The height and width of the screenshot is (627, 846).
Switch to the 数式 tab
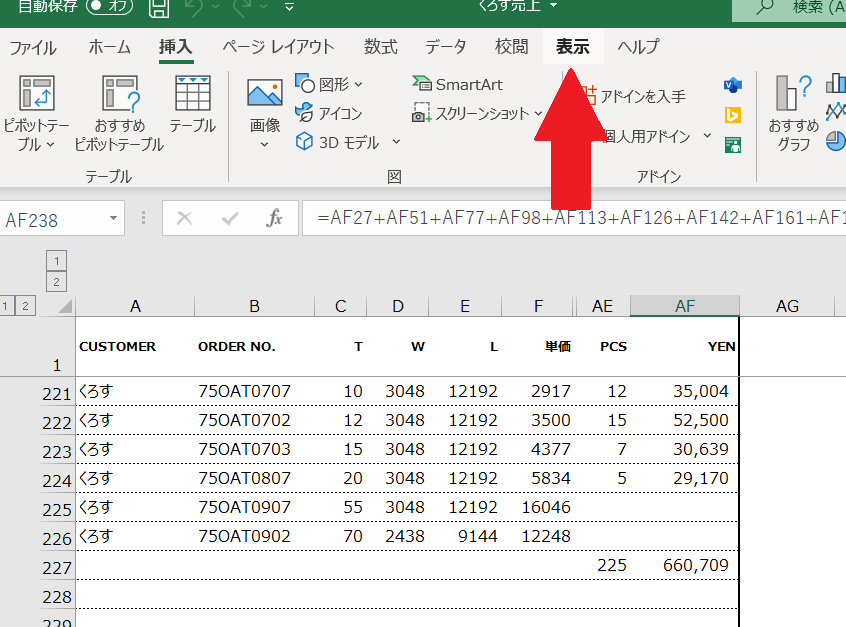[380, 47]
